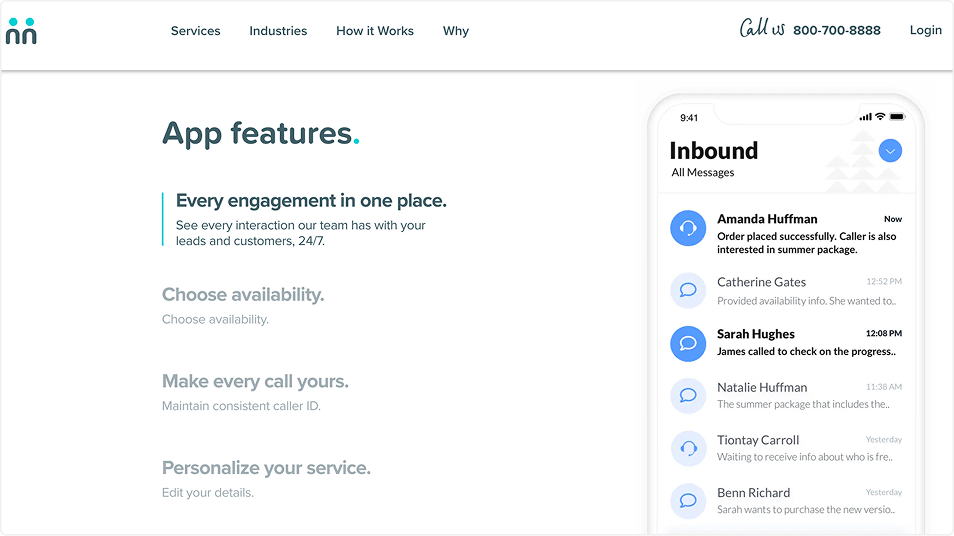The height and width of the screenshot is (536, 954).
Task: Open the Why menu item
Action: 456,31
